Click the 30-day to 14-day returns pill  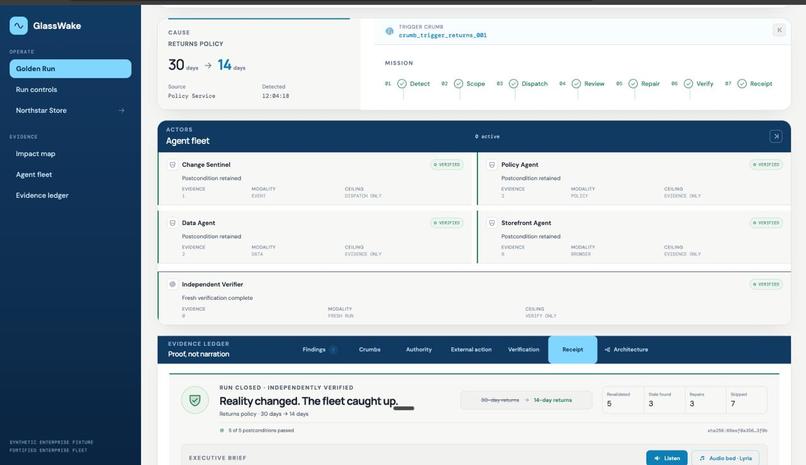[x=526, y=400]
